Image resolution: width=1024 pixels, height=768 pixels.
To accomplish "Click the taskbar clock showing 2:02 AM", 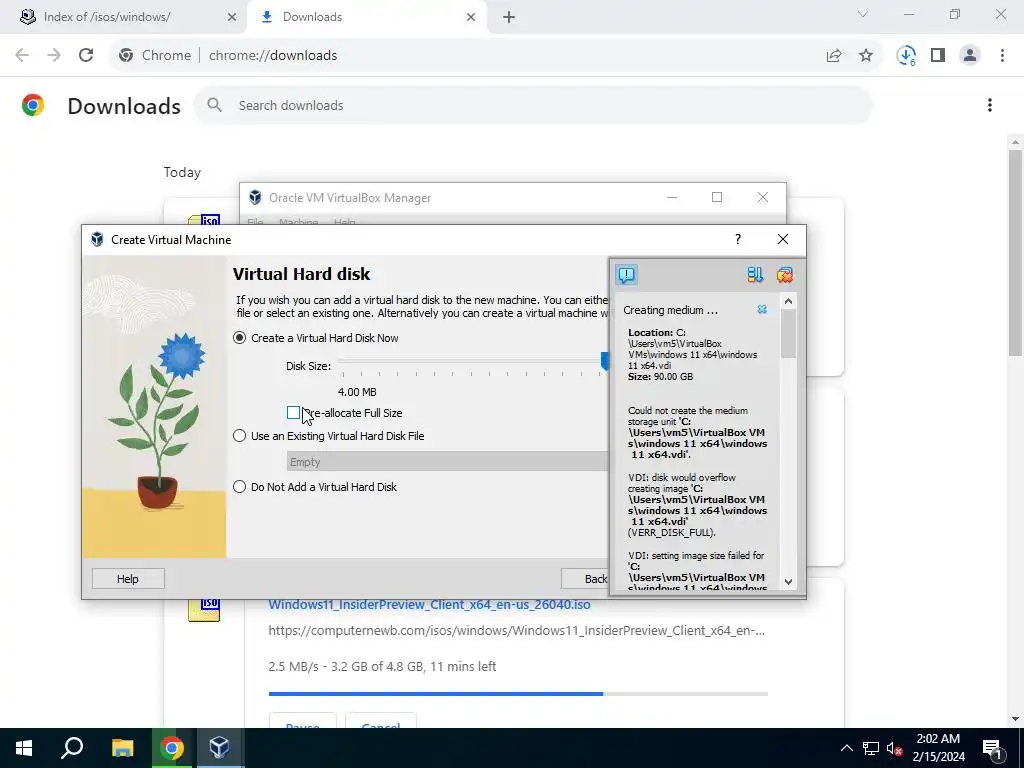I will click(938, 748).
